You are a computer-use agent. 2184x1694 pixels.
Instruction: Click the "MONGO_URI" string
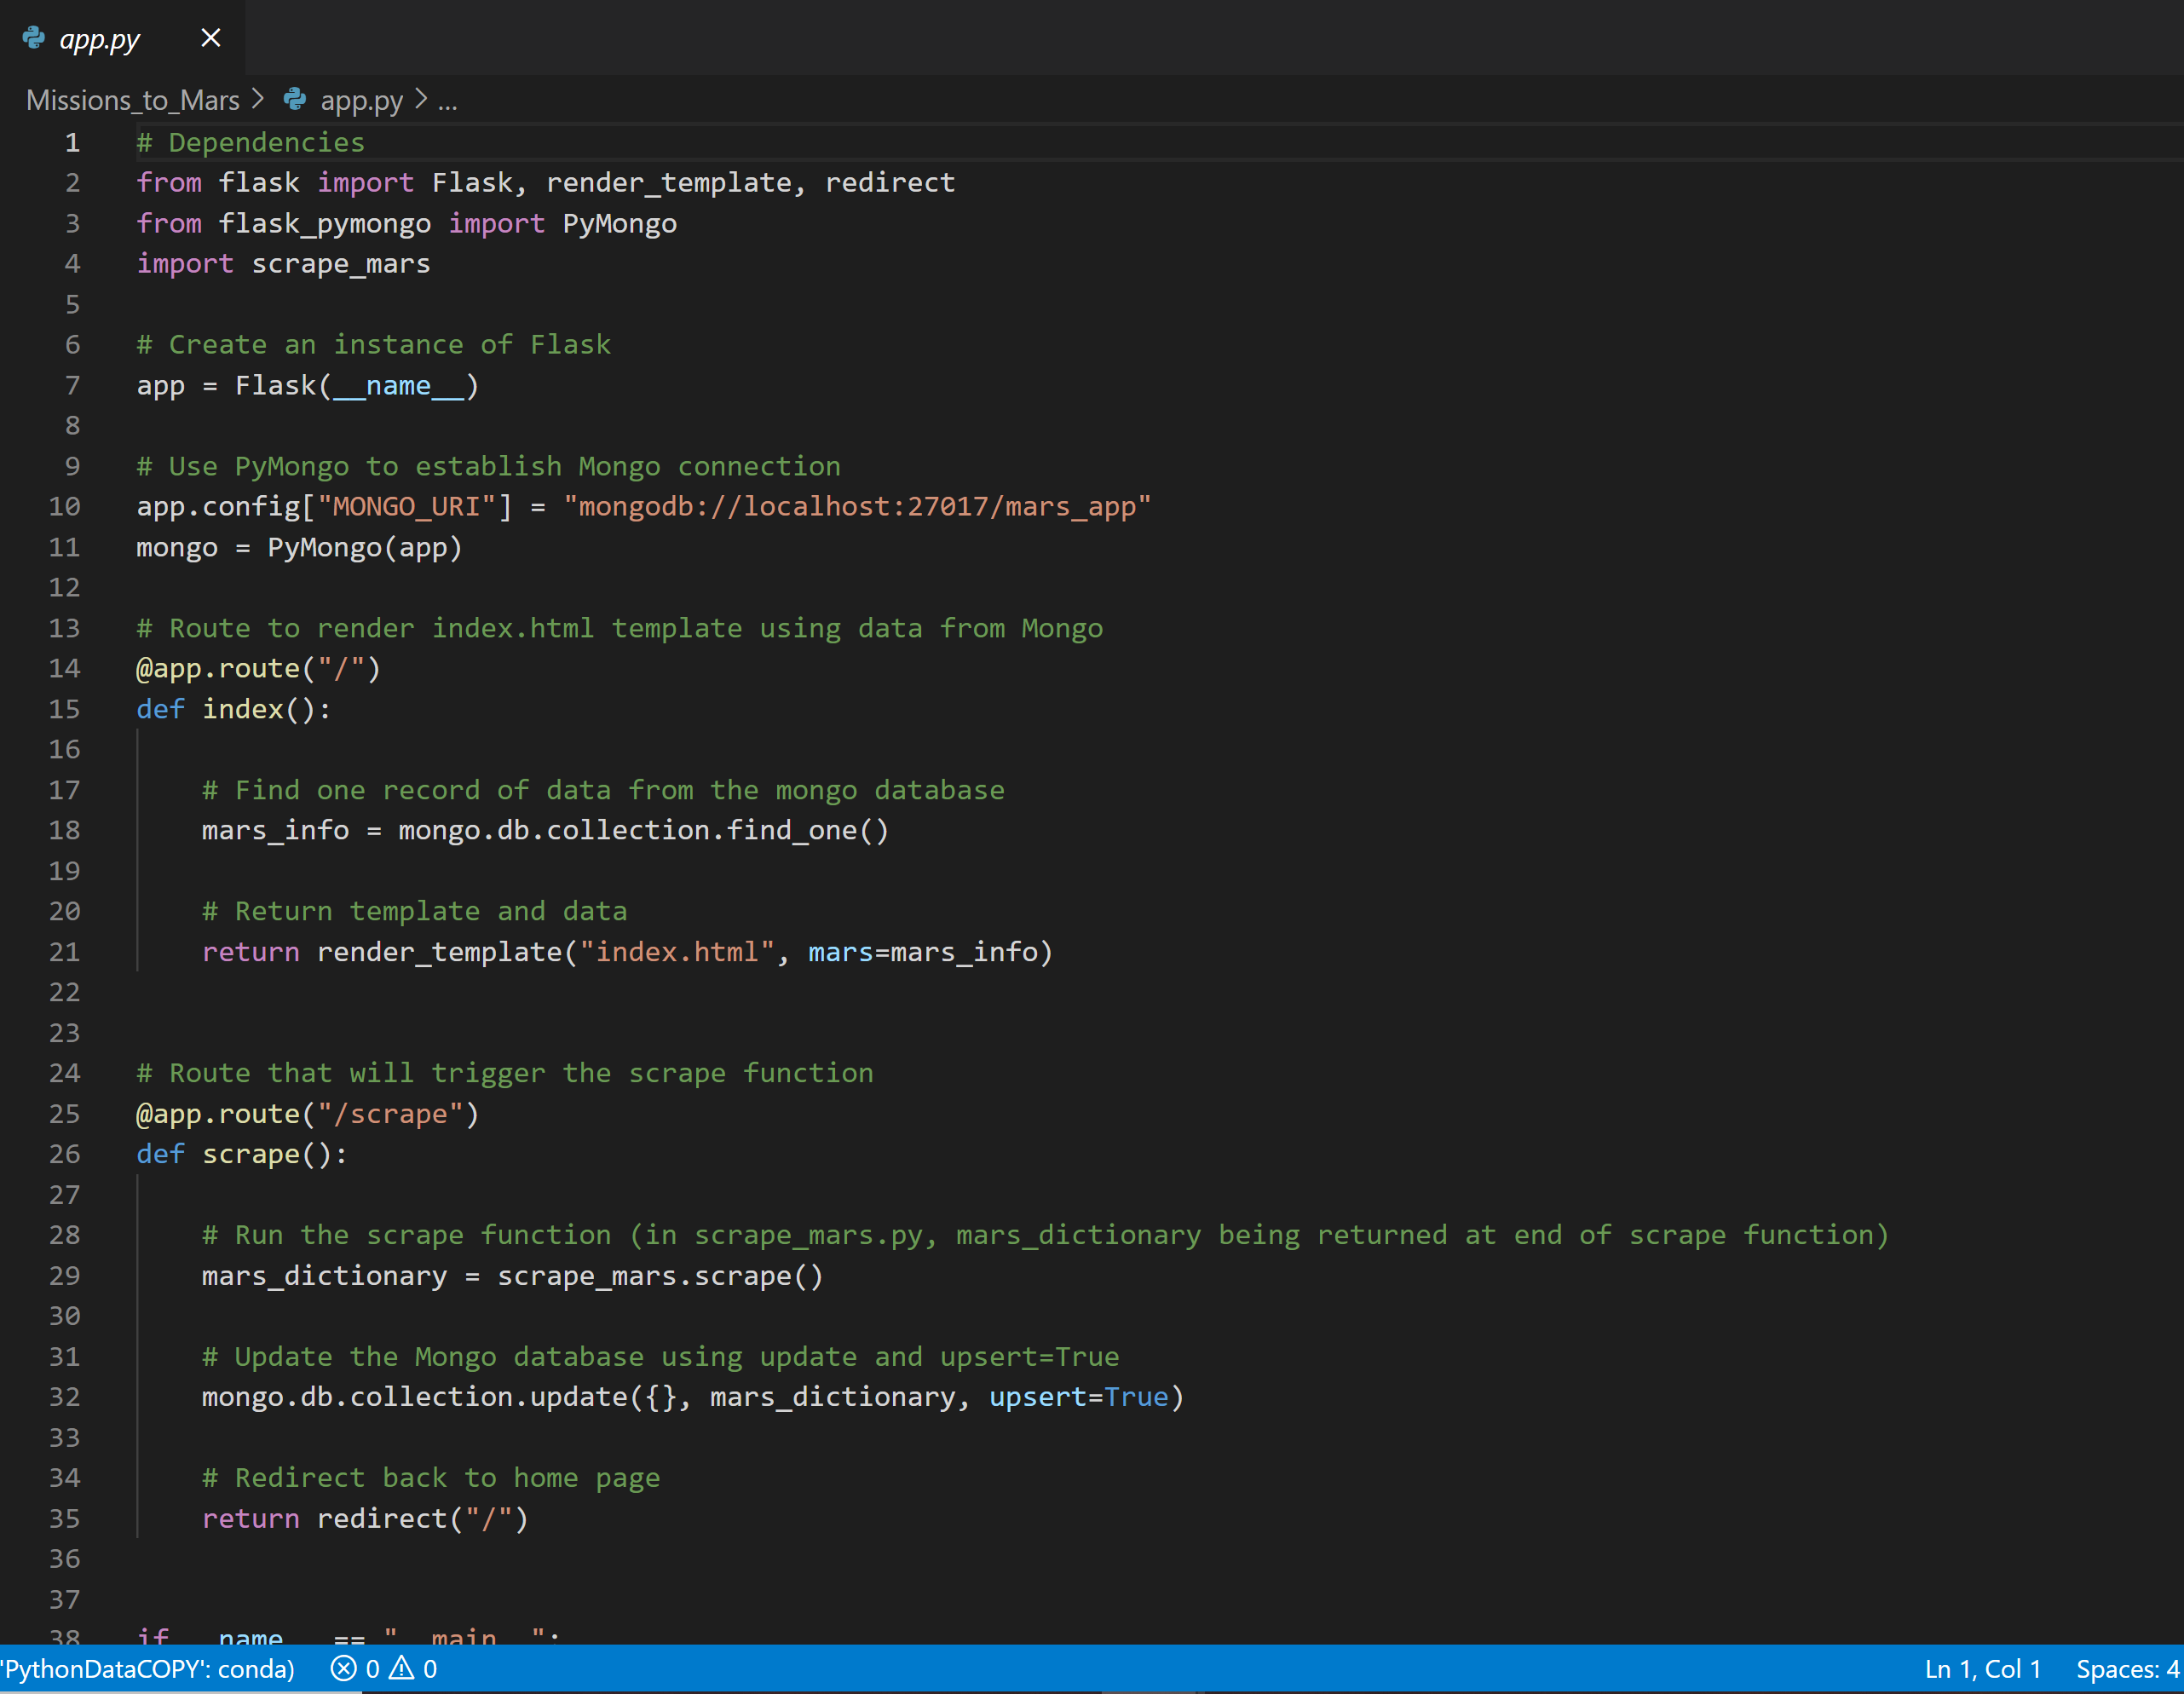[406, 507]
